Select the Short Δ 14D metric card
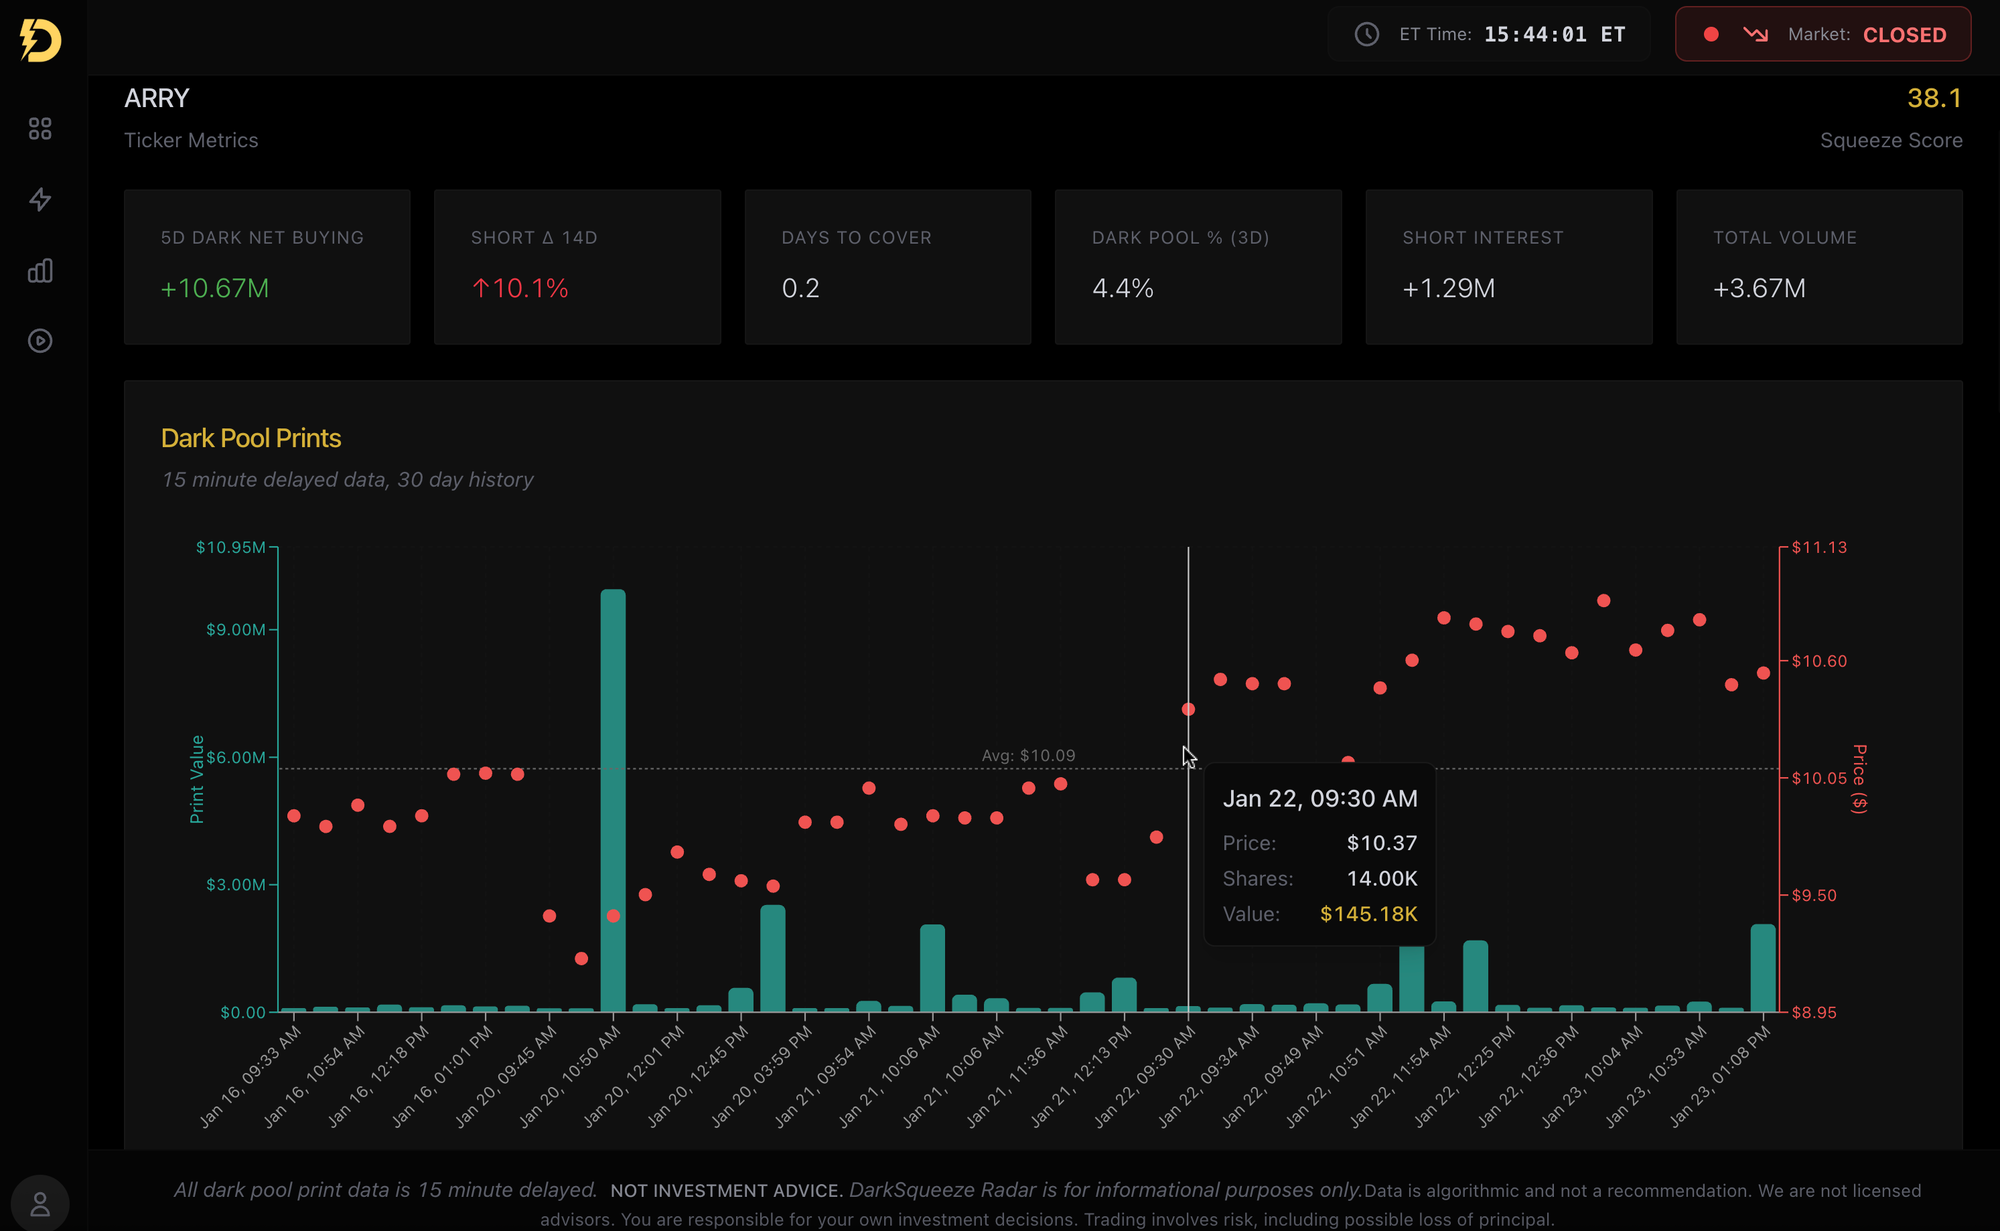Screen dimensions: 2000x1231 [577, 267]
